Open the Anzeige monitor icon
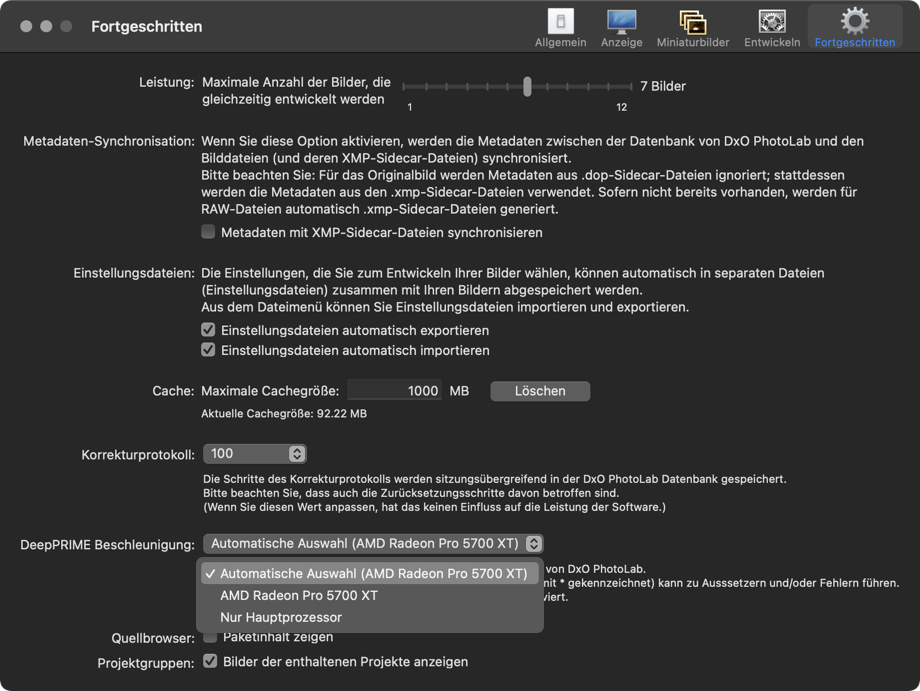This screenshot has height=691, width=920. [x=621, y=22]
